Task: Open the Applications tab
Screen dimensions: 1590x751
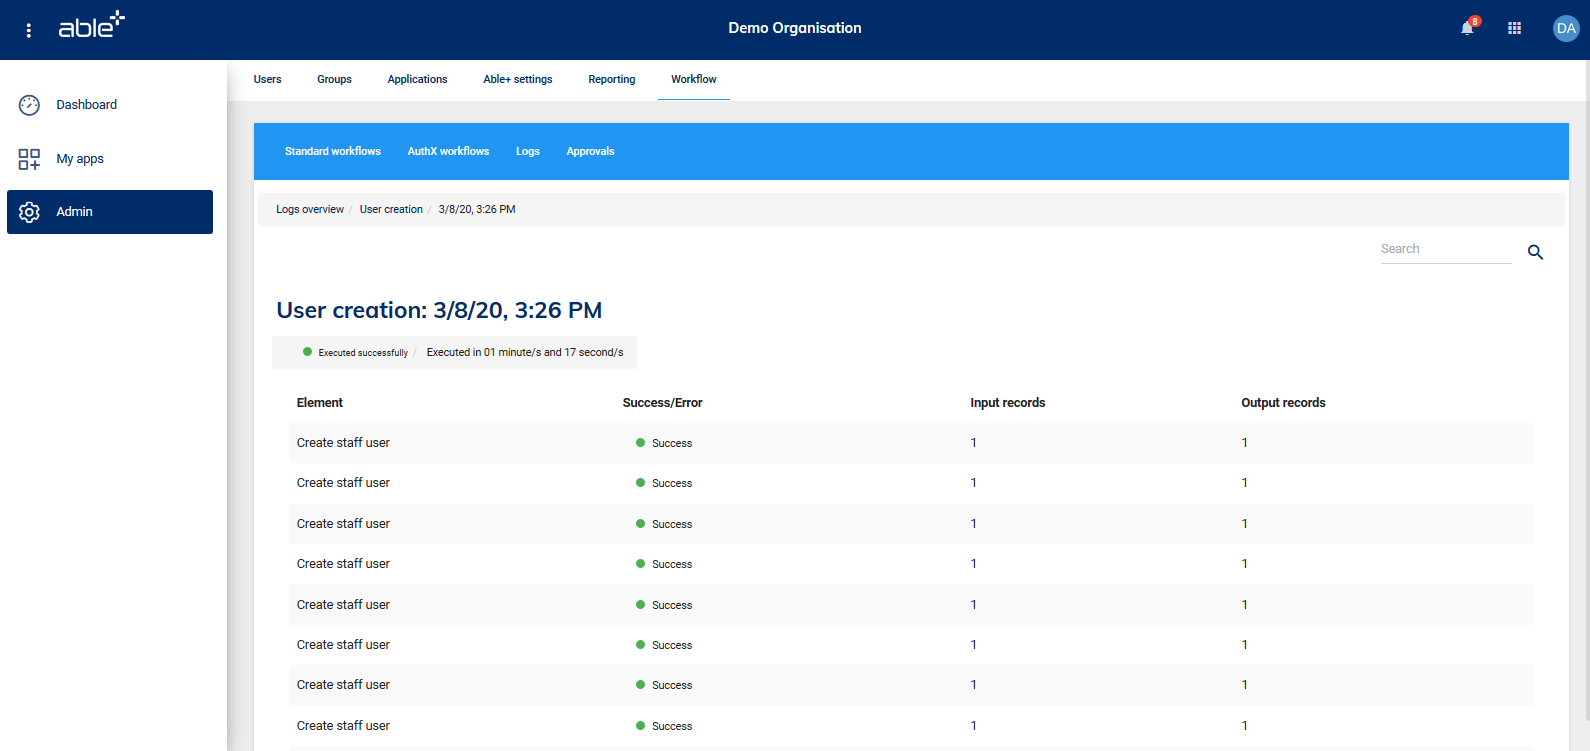Action: coord(417,80)
